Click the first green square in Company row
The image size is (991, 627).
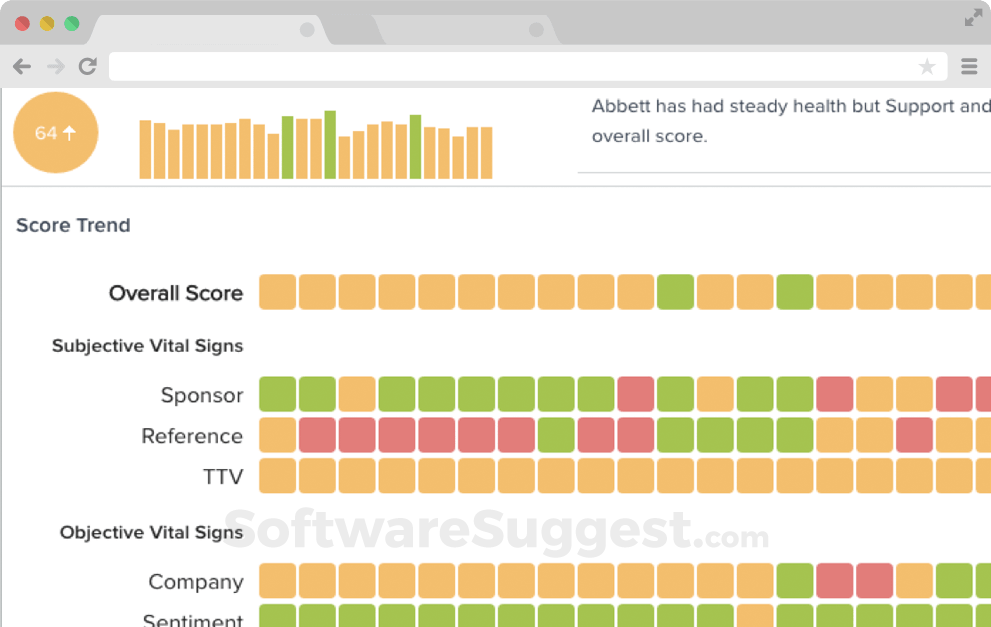795,580
